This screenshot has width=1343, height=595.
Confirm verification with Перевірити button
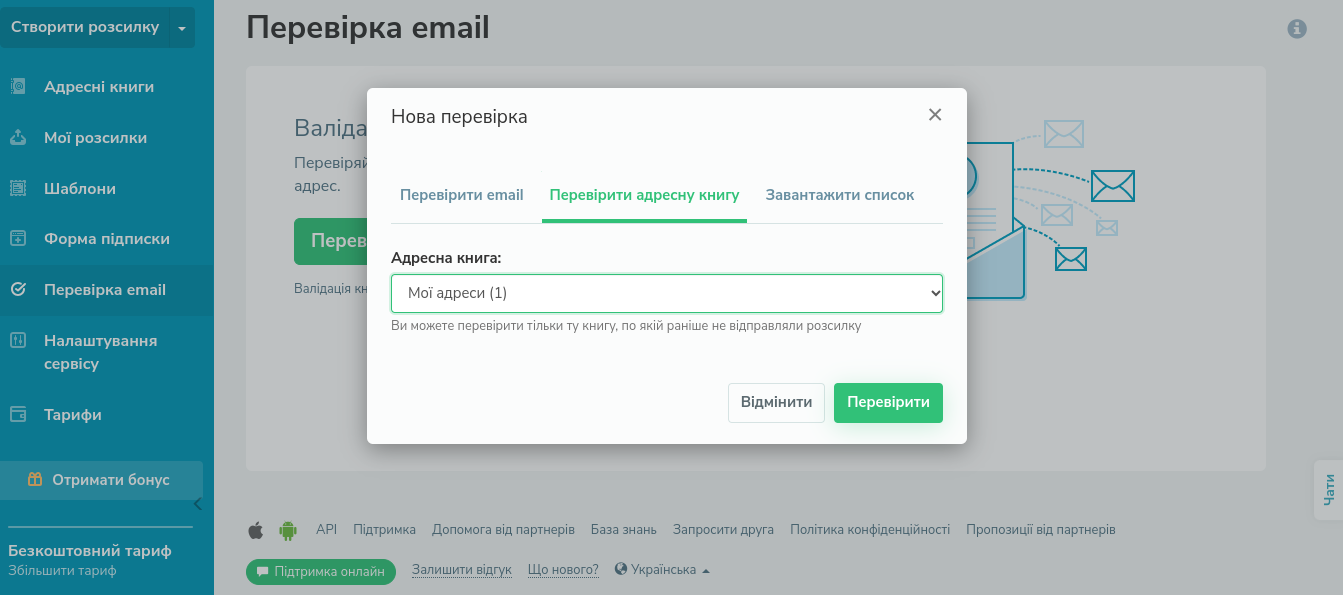pos(888,402)
